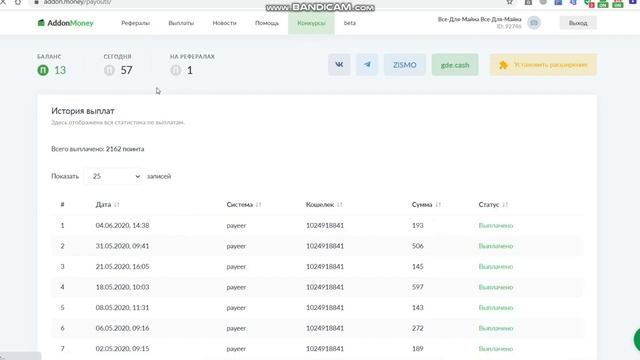Sort table by Дата column arrows
Screen dimensions: 640x360
117,204
